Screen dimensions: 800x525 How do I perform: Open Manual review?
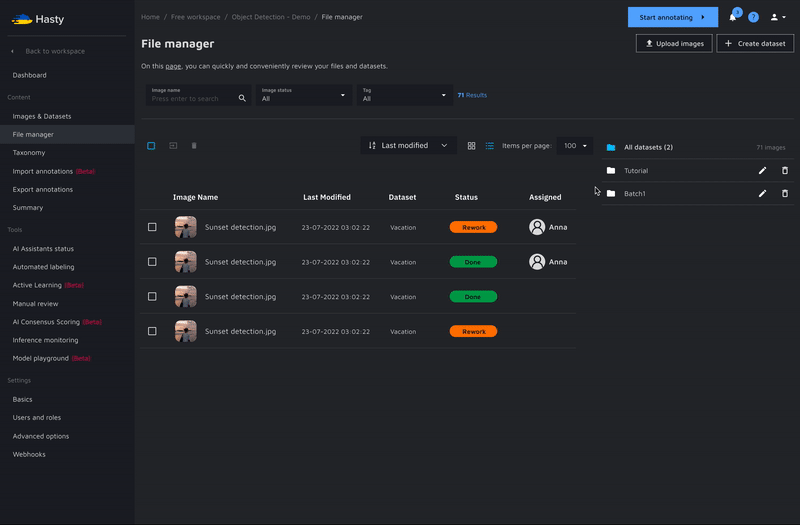pos(35,304)
